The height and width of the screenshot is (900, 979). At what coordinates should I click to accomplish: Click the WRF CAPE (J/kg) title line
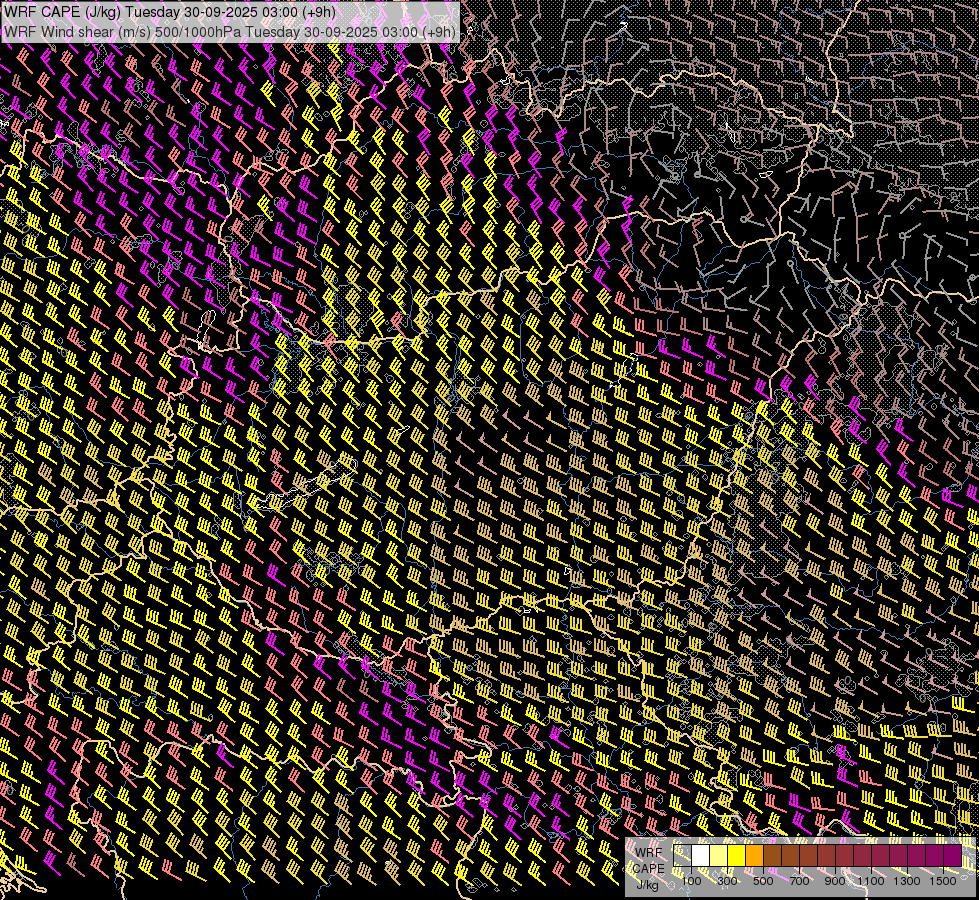click(170, 13)
